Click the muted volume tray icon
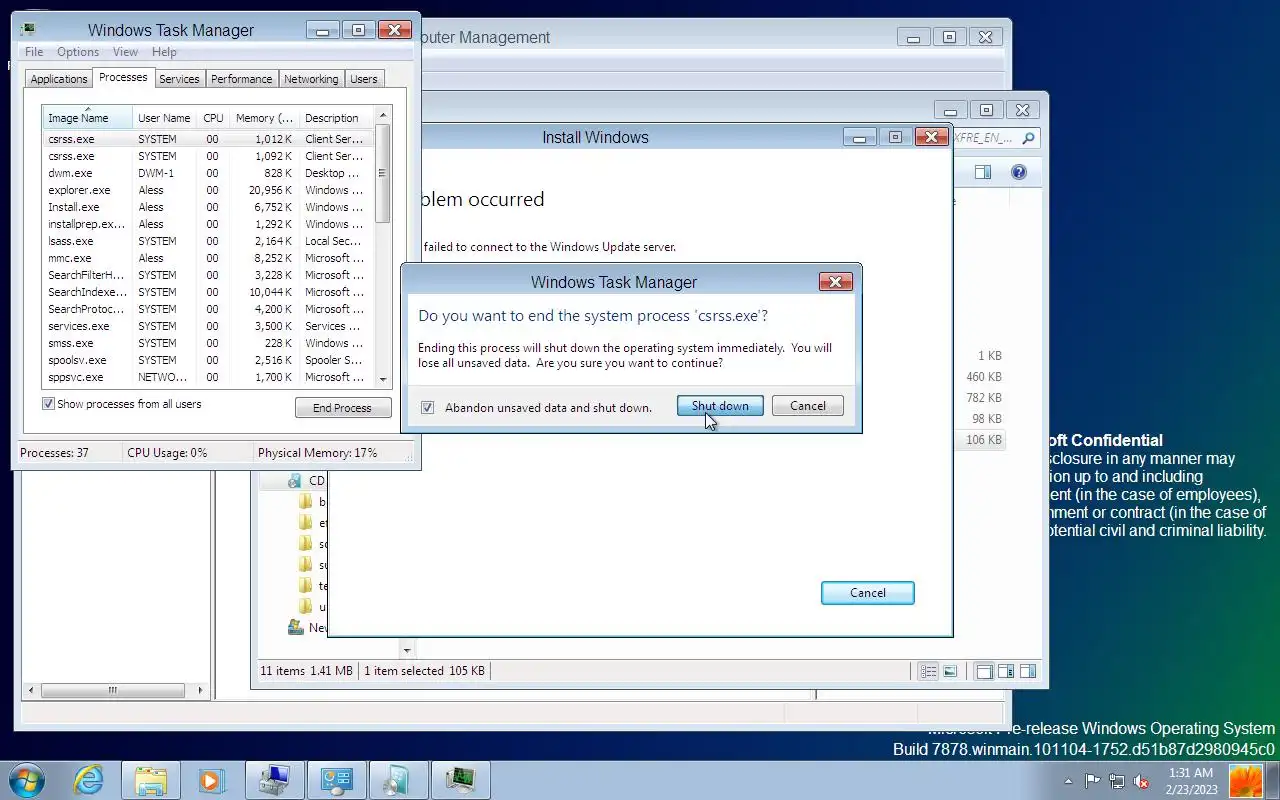This screenshot has height=800, width=1280. pos(1140,781)
